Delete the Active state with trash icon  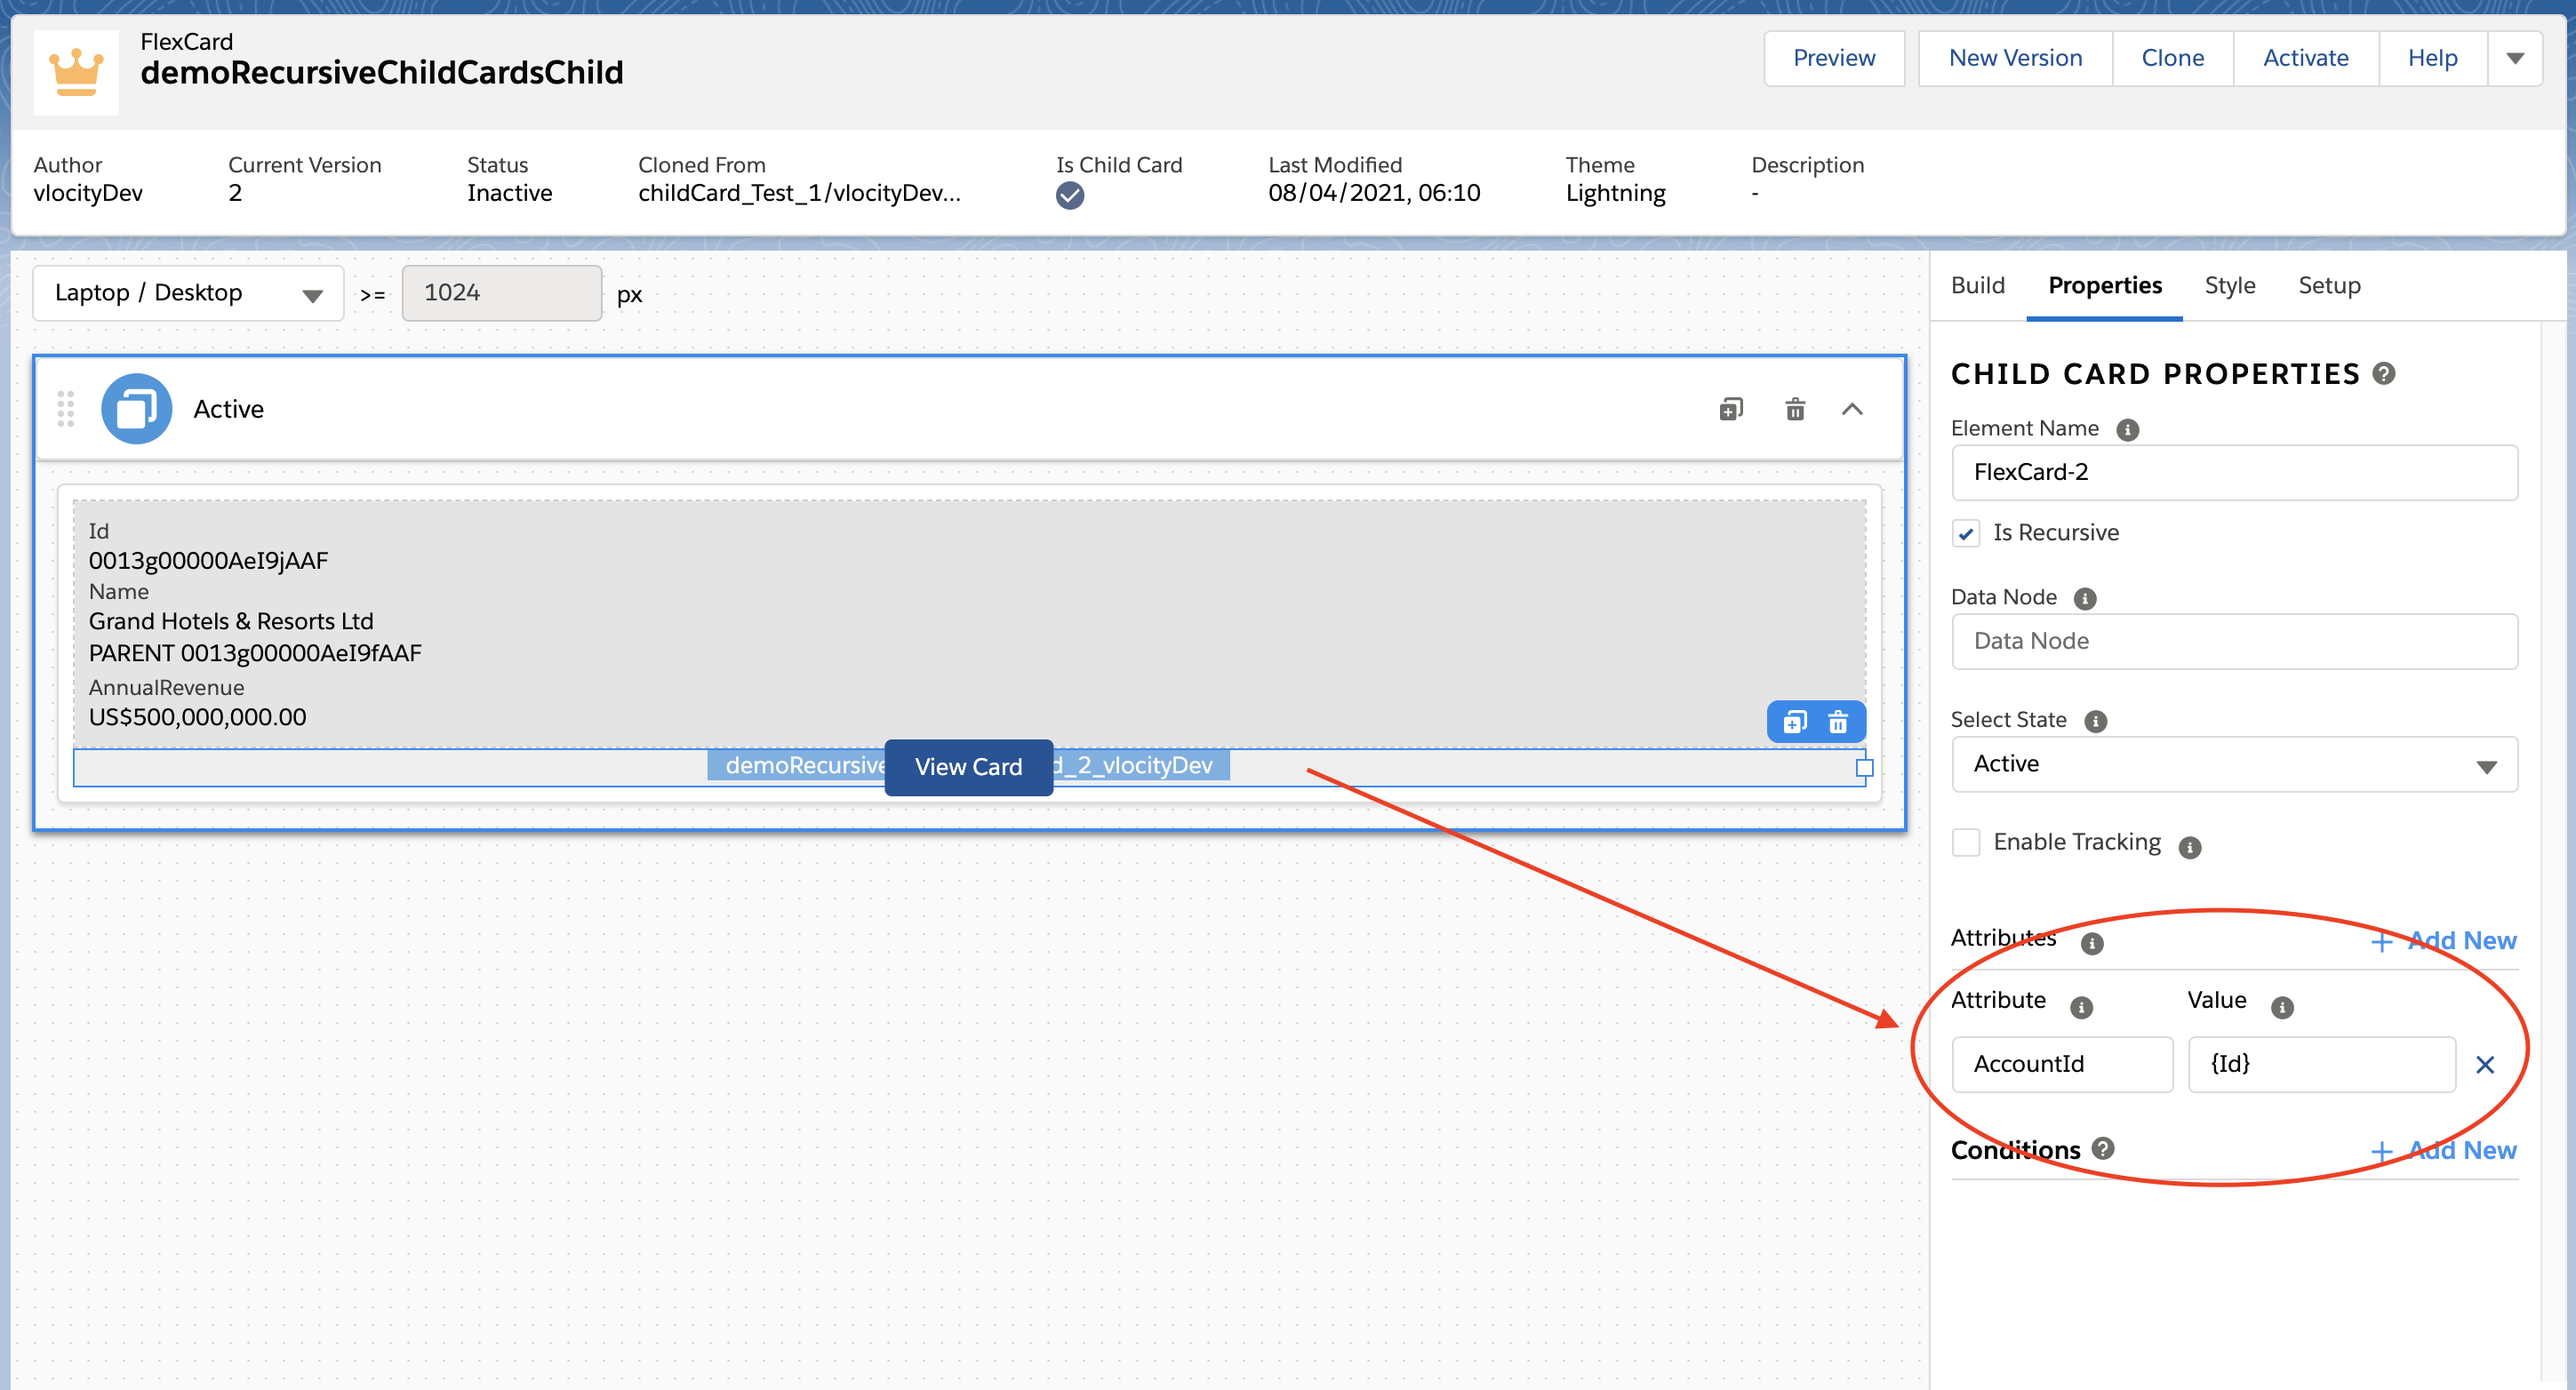click(1795, 409)
